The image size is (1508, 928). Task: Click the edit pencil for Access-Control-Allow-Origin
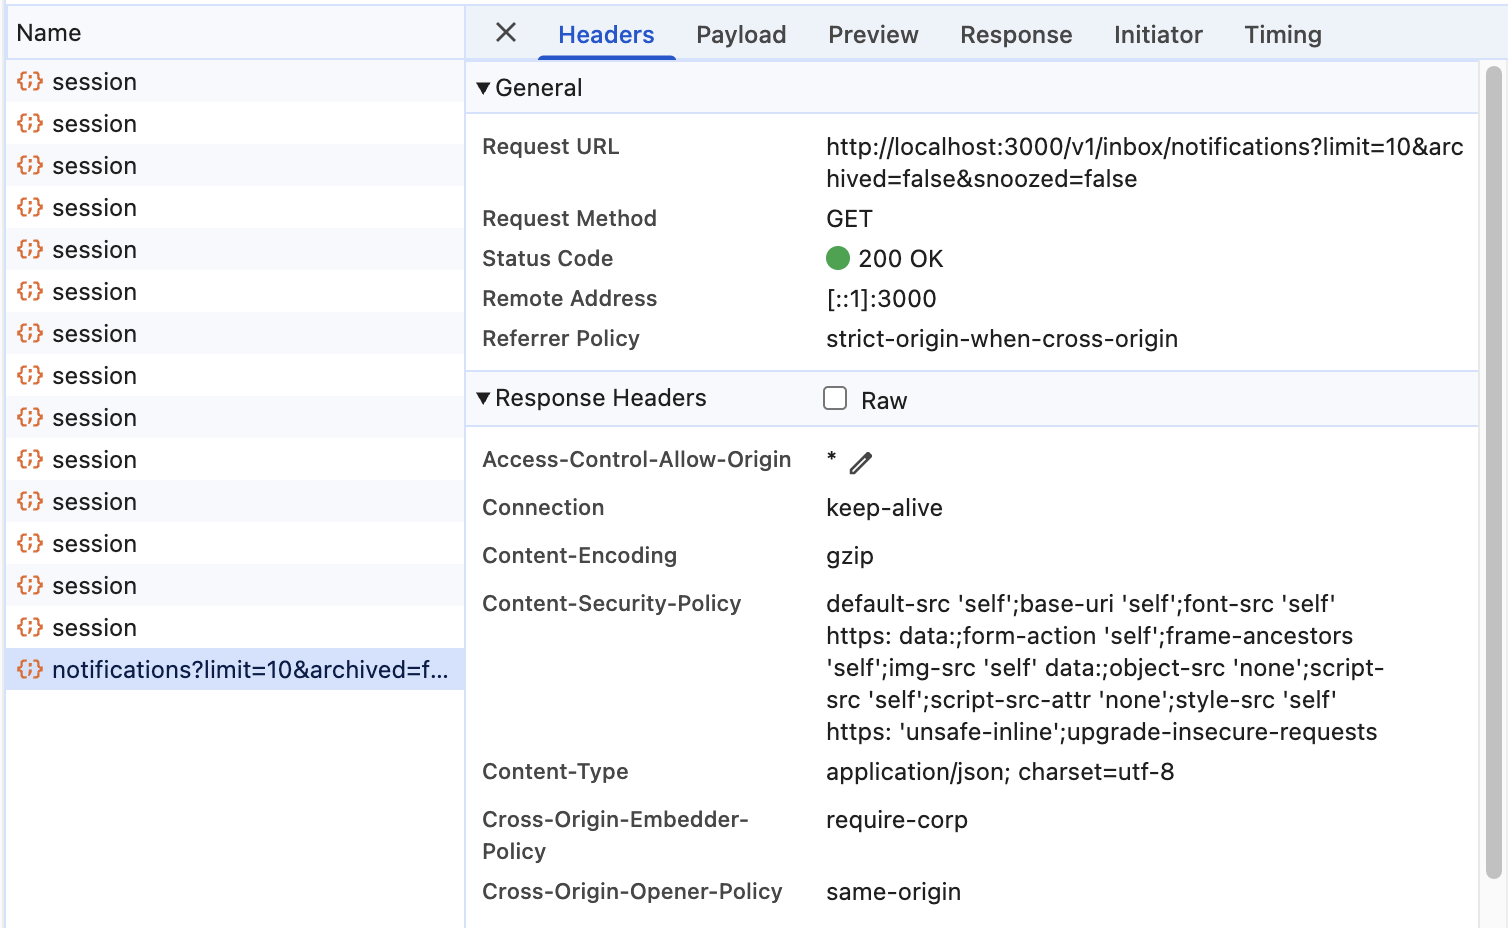click(861, 463)
